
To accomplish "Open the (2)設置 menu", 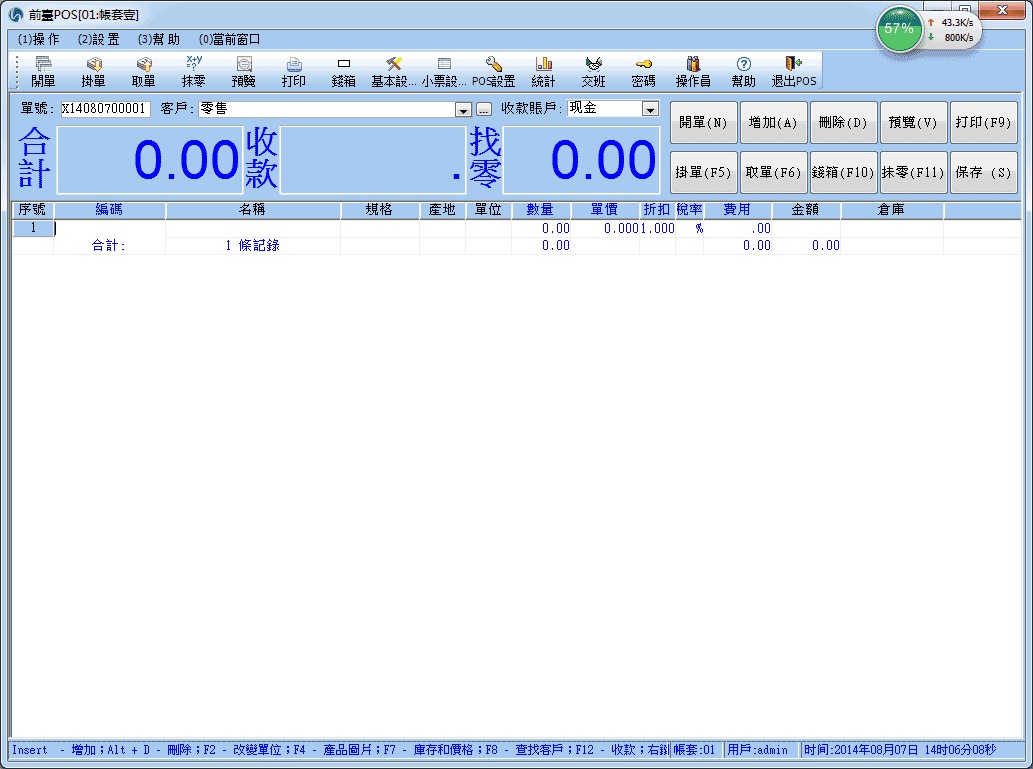I will [x=98, y=39].
